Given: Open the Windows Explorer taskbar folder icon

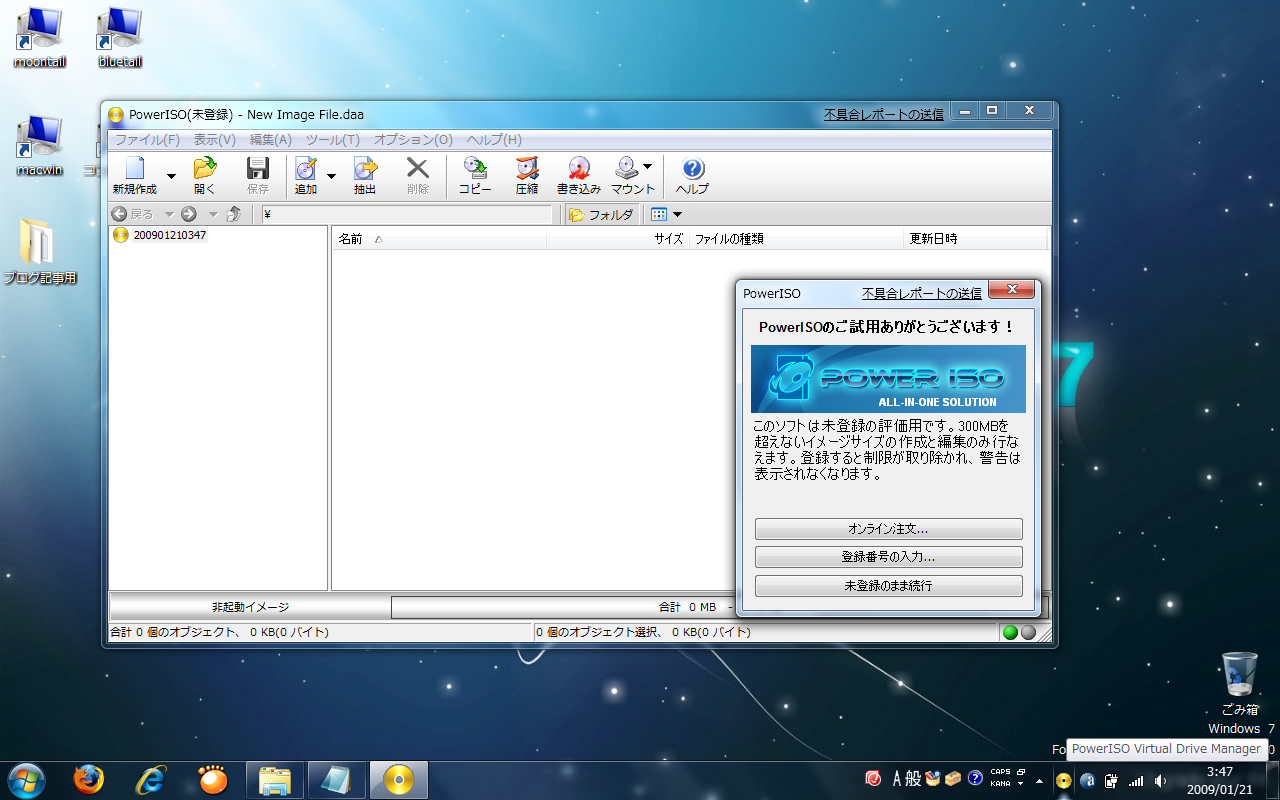Looking at the screenshot, I should click(275, 780).
